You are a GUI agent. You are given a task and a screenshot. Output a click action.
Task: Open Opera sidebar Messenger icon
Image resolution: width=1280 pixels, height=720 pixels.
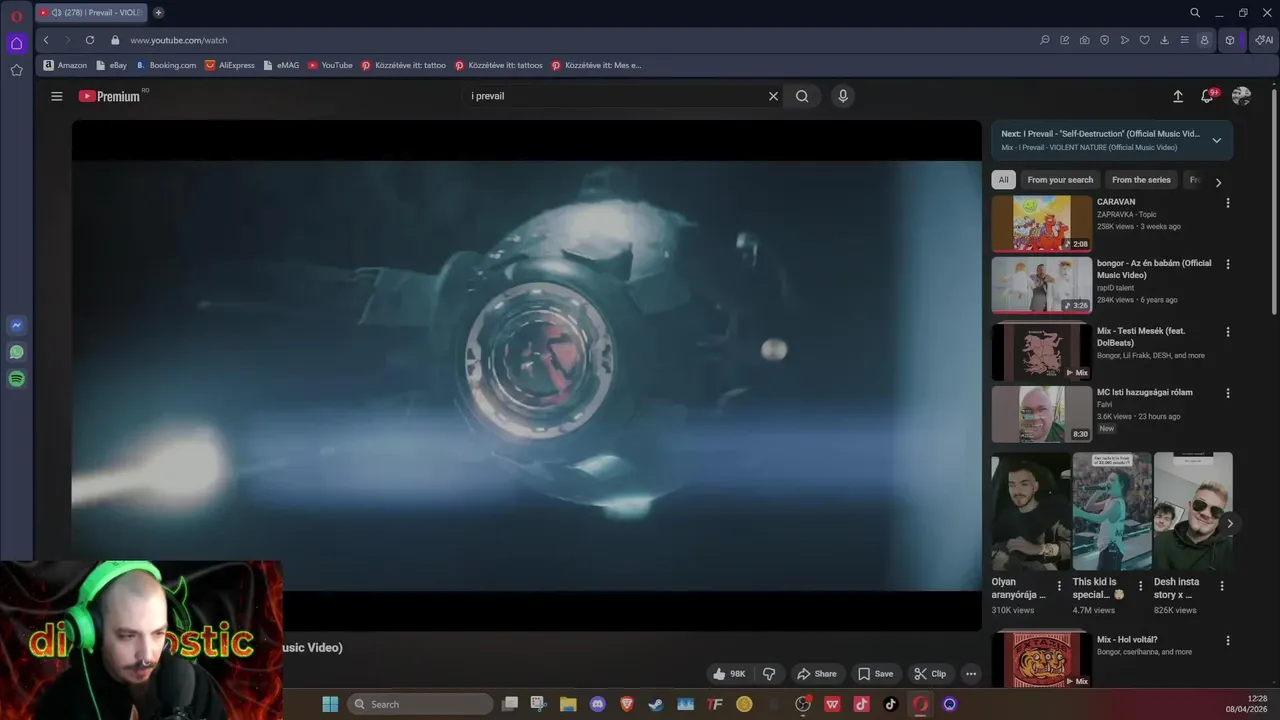coord(16,325)
